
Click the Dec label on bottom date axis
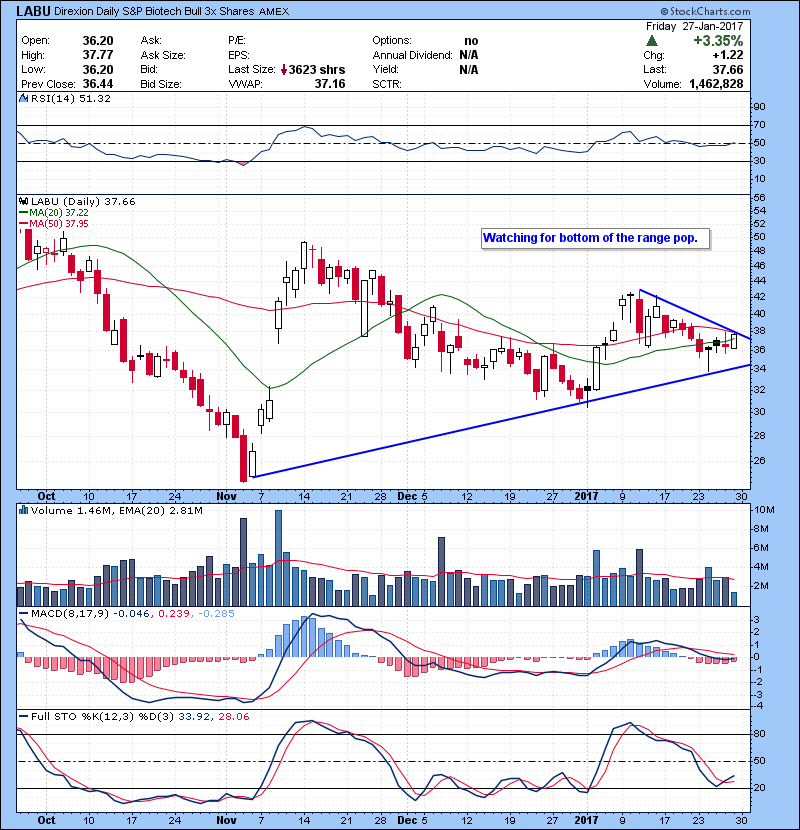pos(407,820)
